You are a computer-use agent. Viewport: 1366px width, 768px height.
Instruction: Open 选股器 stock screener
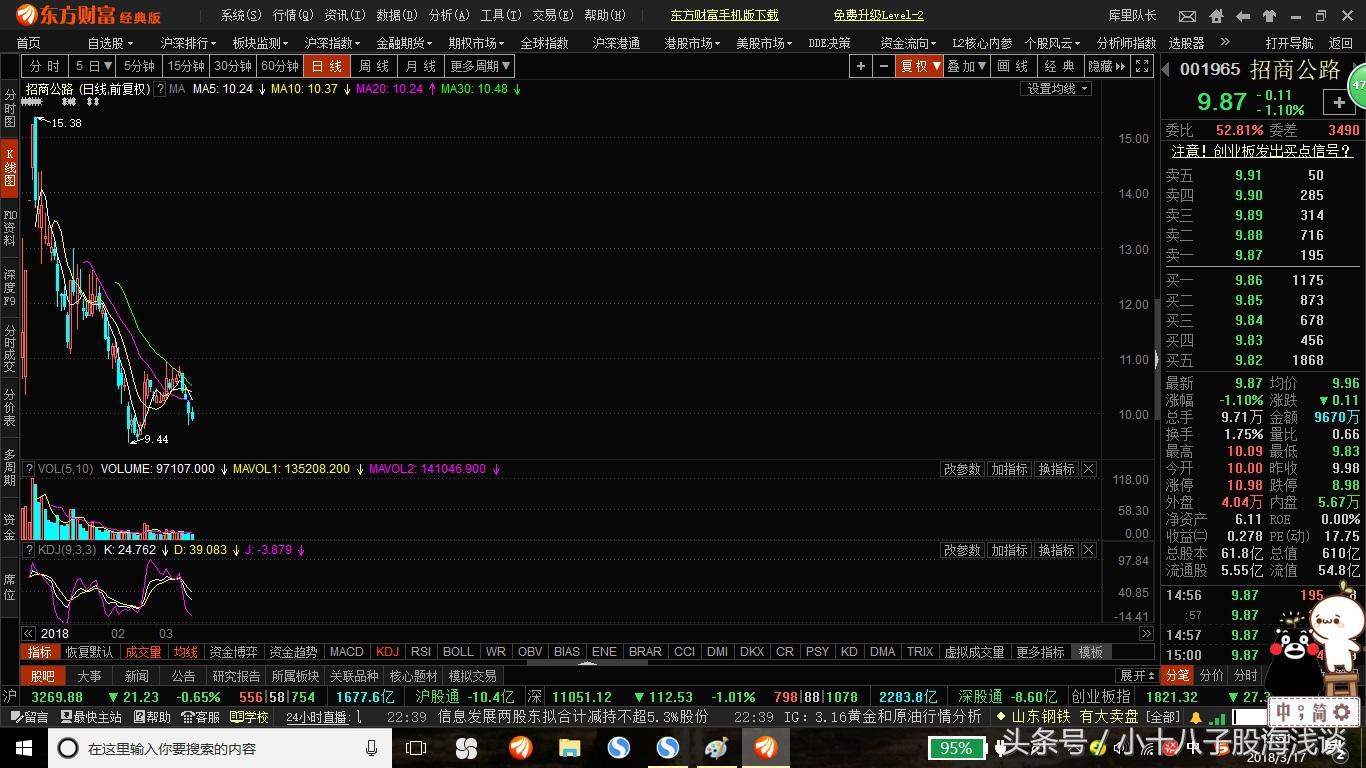tap(1186, 43)
